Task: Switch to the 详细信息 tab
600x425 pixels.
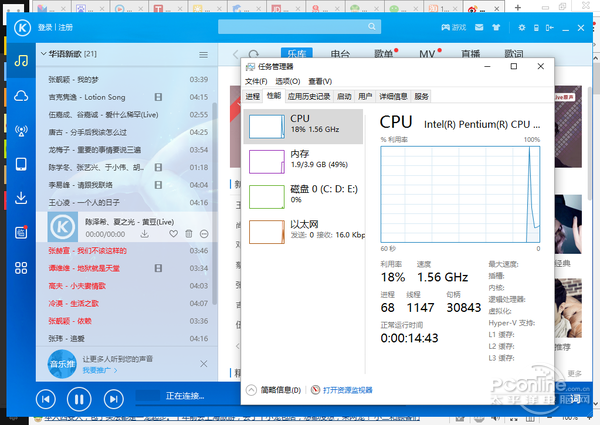Action: coord(393,96)
